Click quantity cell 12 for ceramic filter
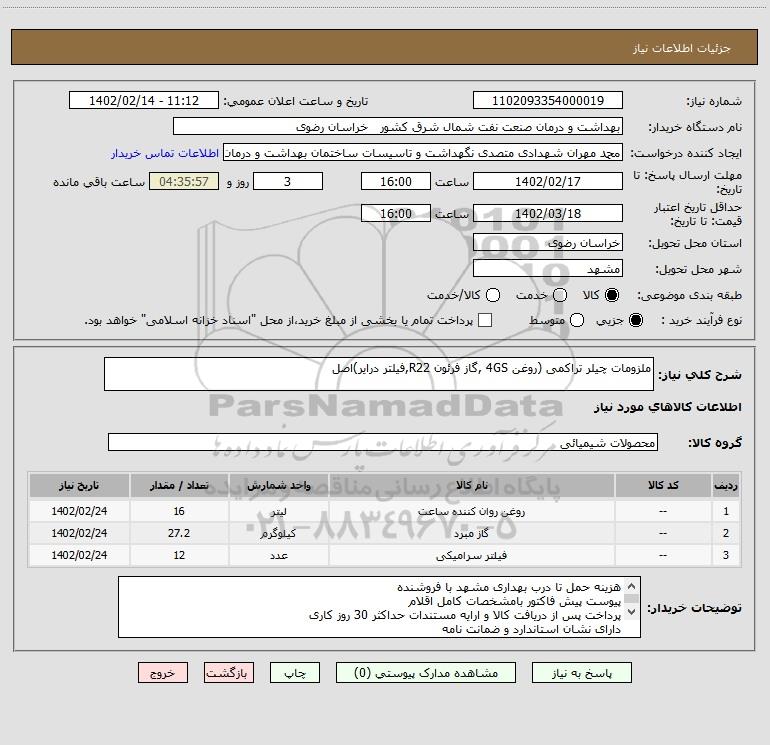 [x=179, y=555]
